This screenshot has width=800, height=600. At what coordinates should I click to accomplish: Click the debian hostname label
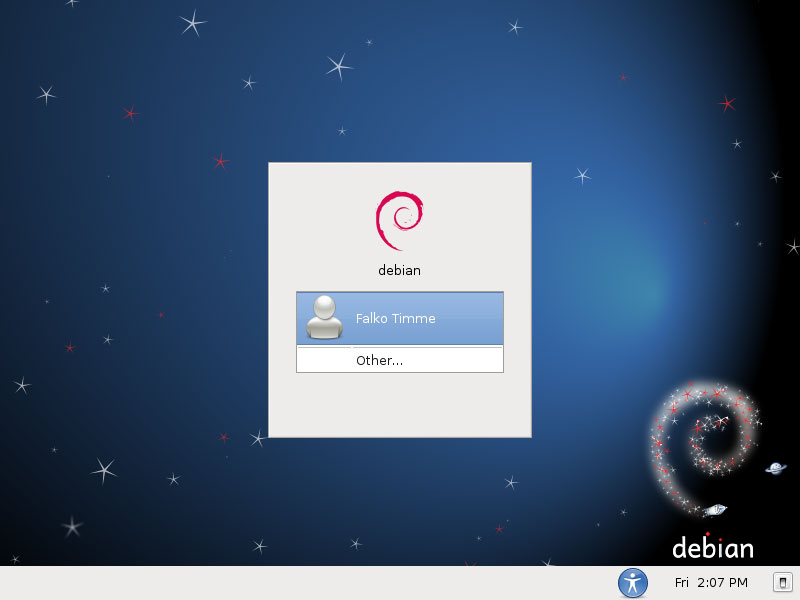tap(399, 270)
